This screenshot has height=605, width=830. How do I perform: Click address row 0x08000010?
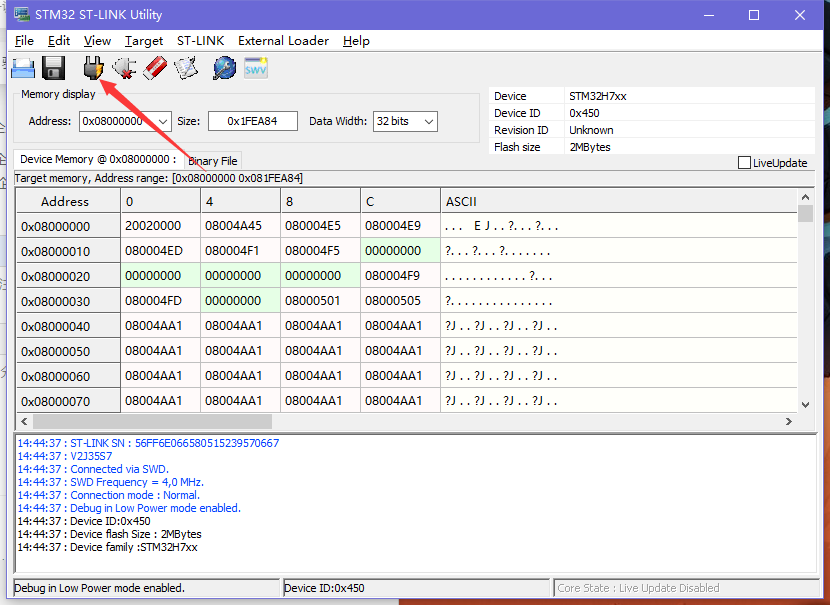(x=68, y=251)
